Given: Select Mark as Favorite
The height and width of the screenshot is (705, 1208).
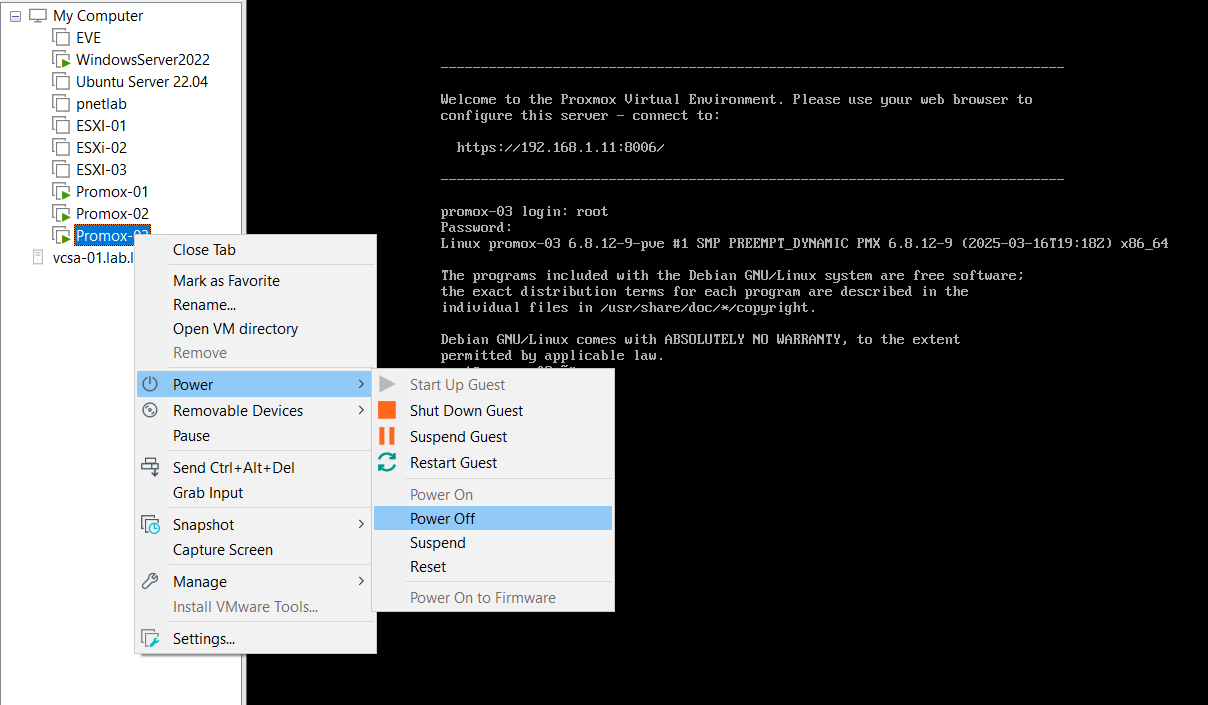Looking at the screenshot, I should (x=226, y=281).
